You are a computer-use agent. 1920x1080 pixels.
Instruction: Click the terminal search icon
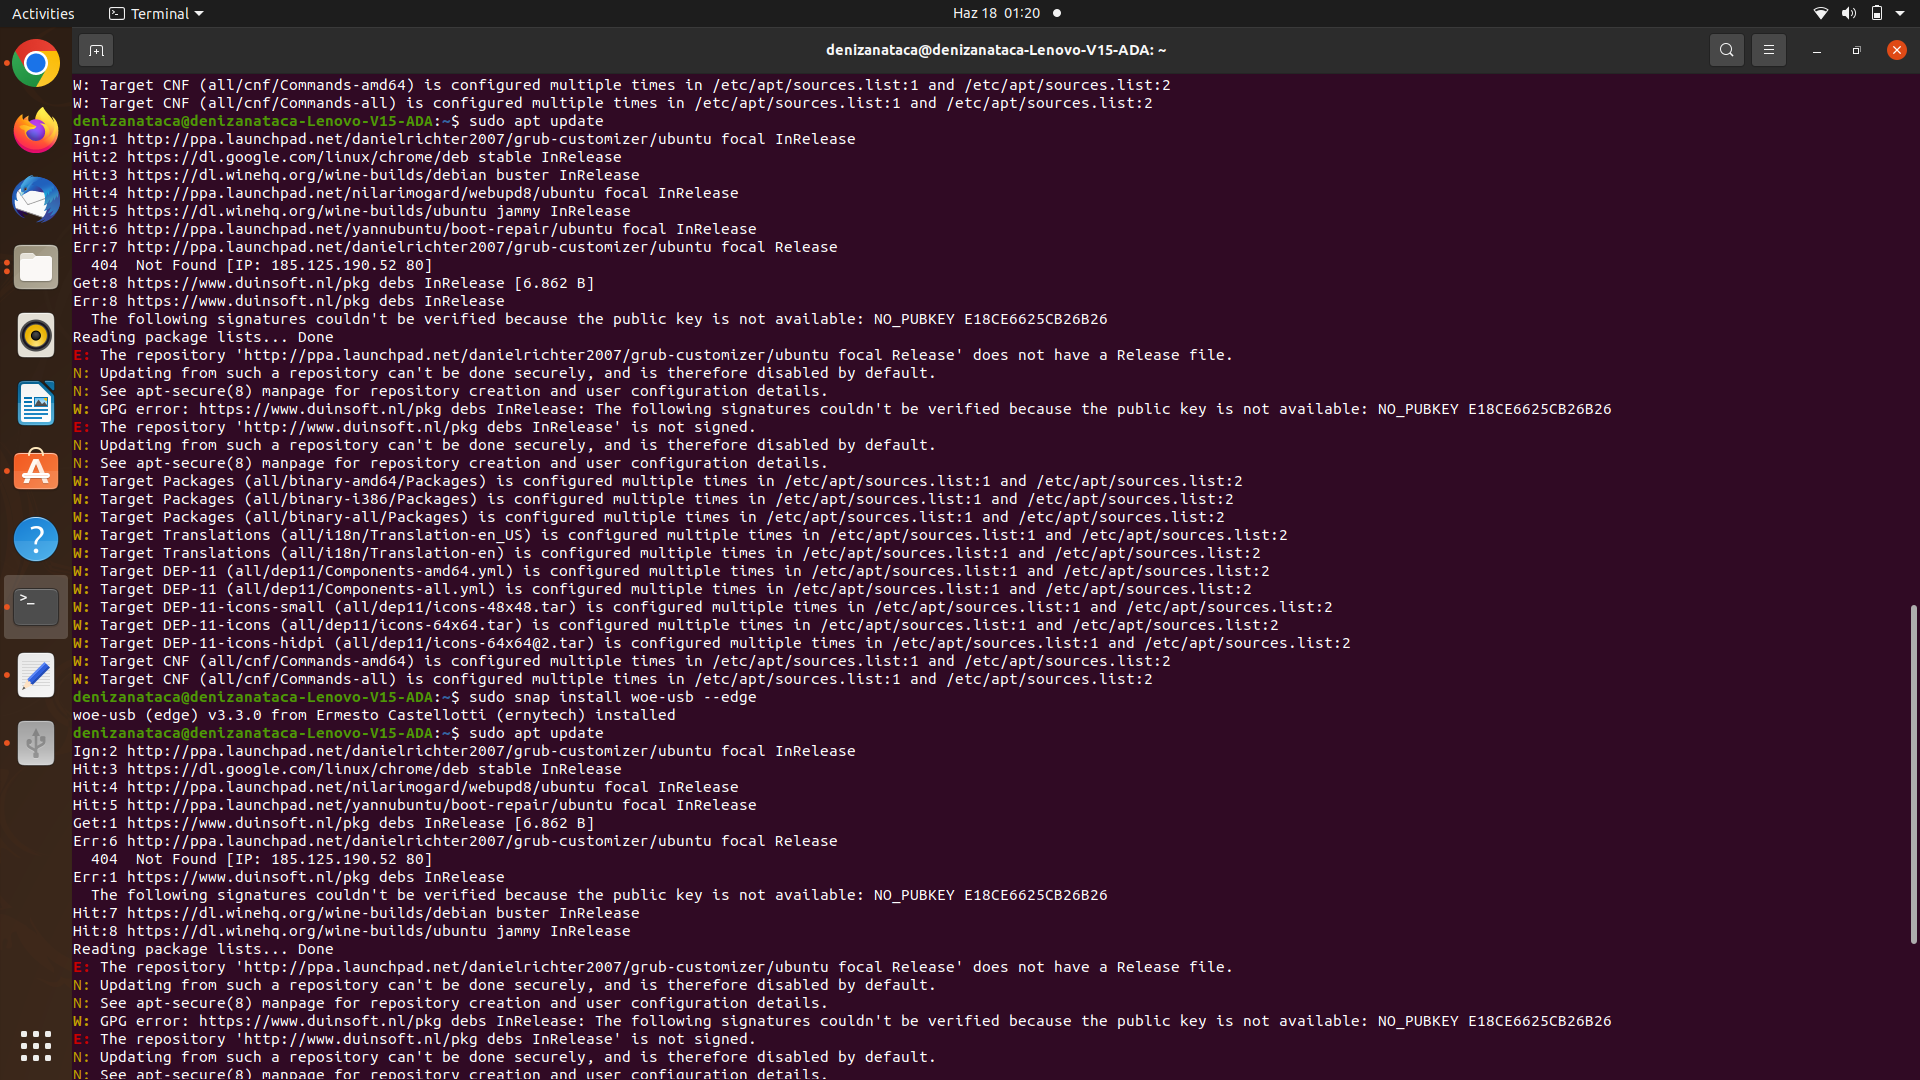(1726, 50)
